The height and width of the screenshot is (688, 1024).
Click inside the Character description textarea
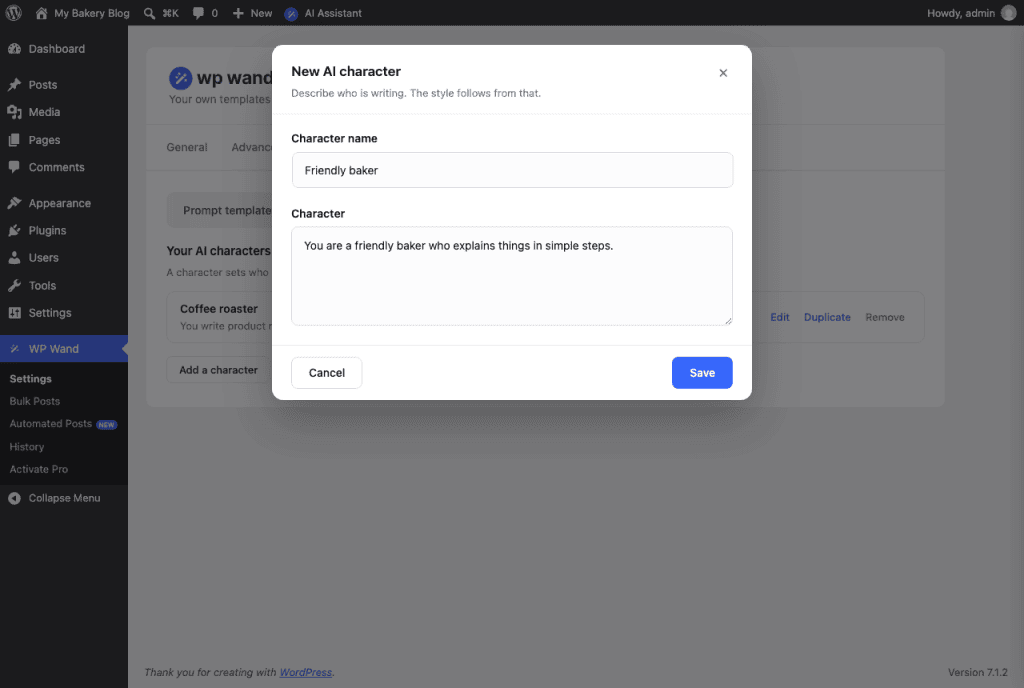coord(512,275)
